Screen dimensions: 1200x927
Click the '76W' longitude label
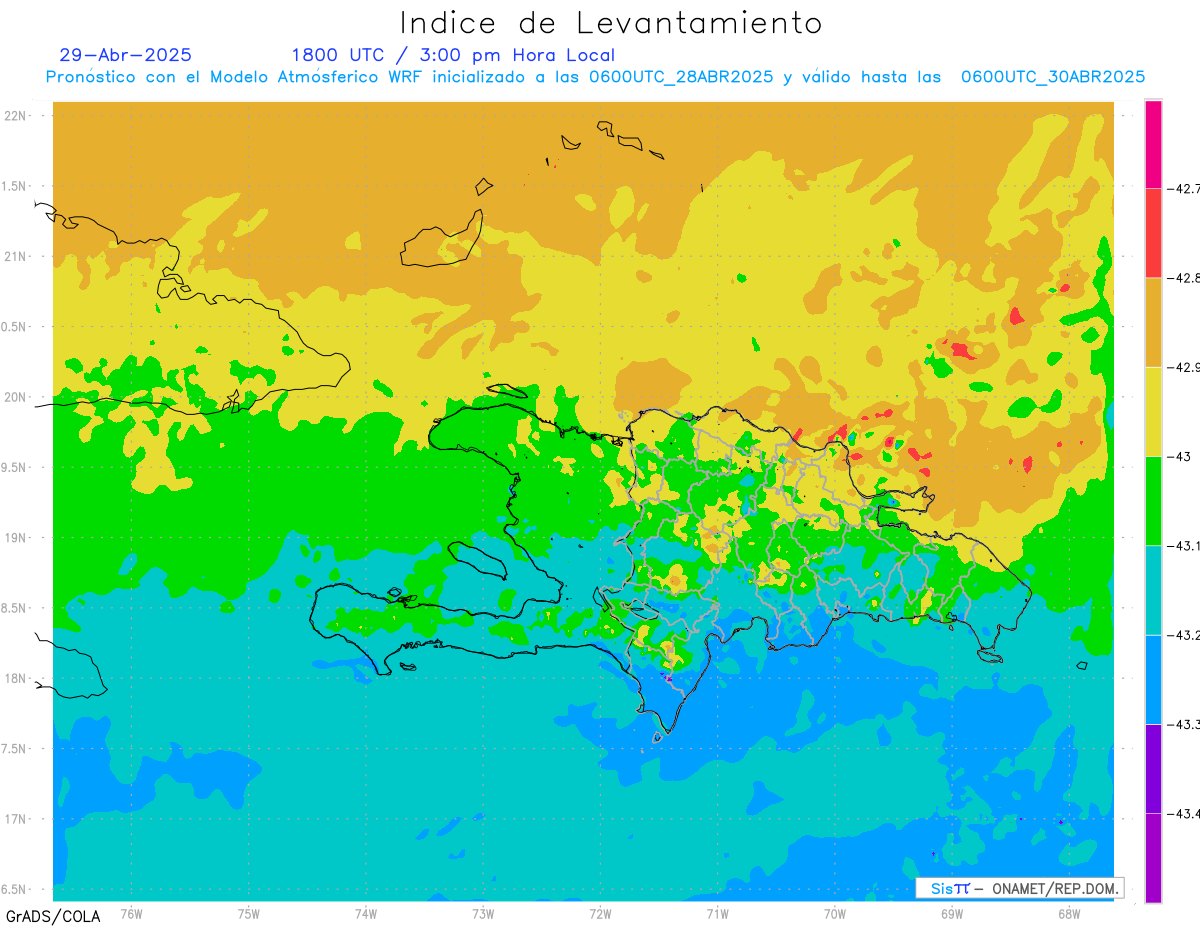(131, 914)
